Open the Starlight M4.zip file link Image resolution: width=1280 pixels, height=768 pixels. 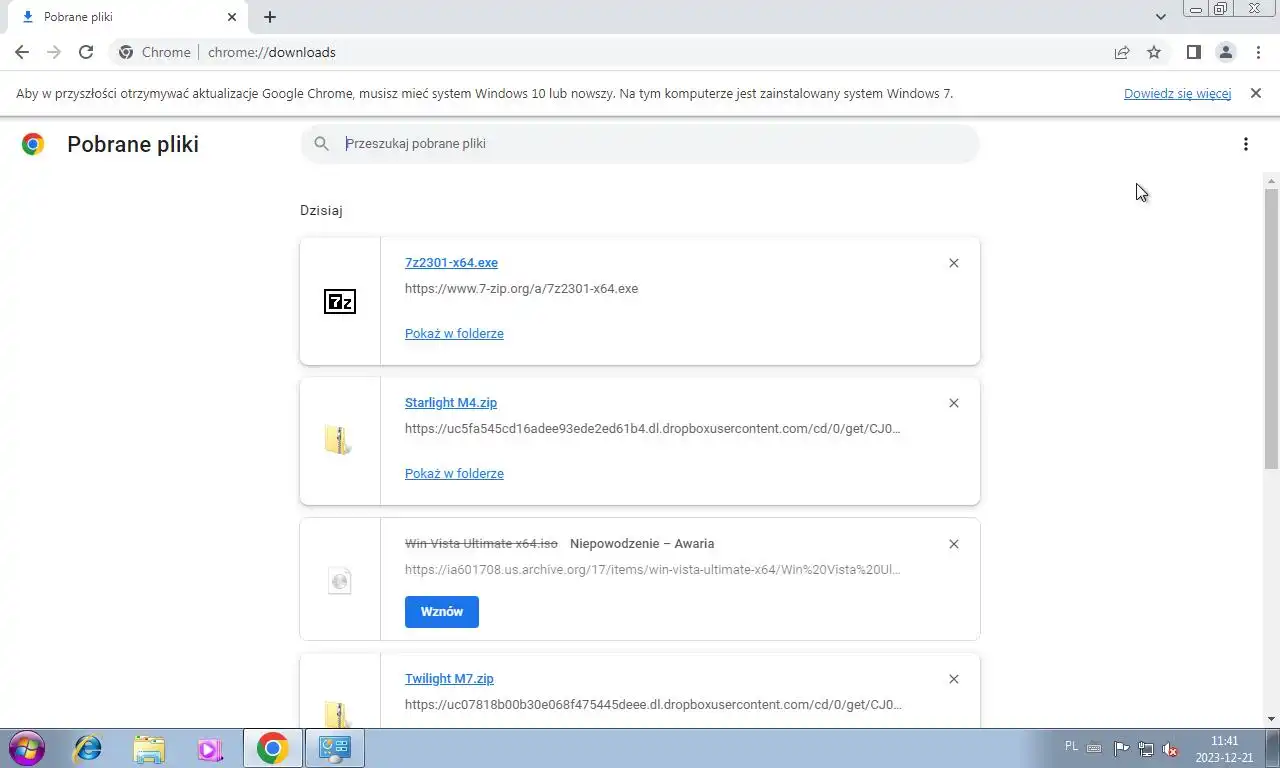(x=451, y=402)
